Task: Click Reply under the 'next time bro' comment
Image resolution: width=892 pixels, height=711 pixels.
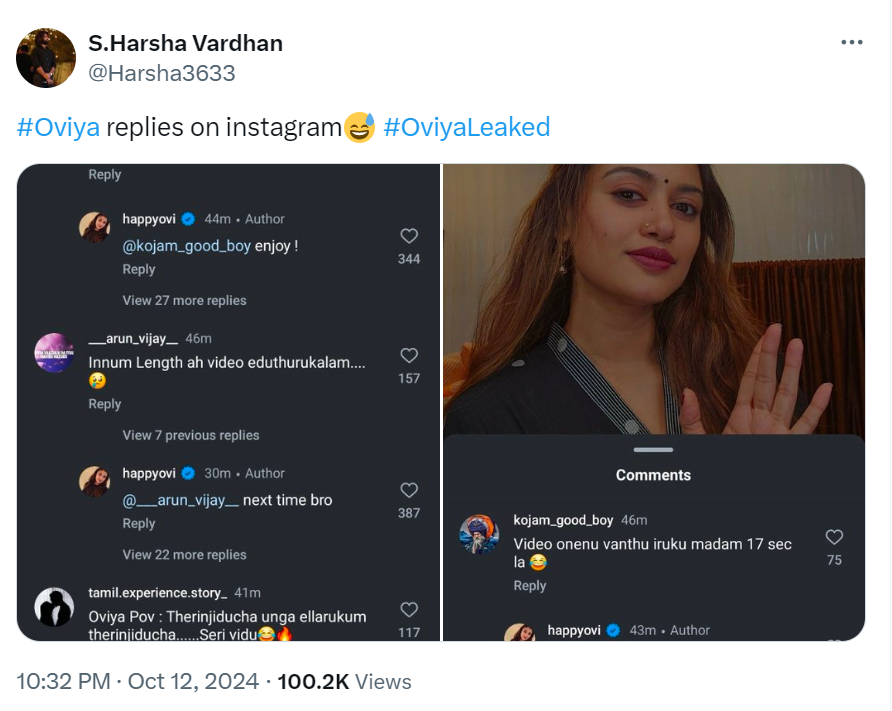Action: pyautogui.click(x=139, y=523)
